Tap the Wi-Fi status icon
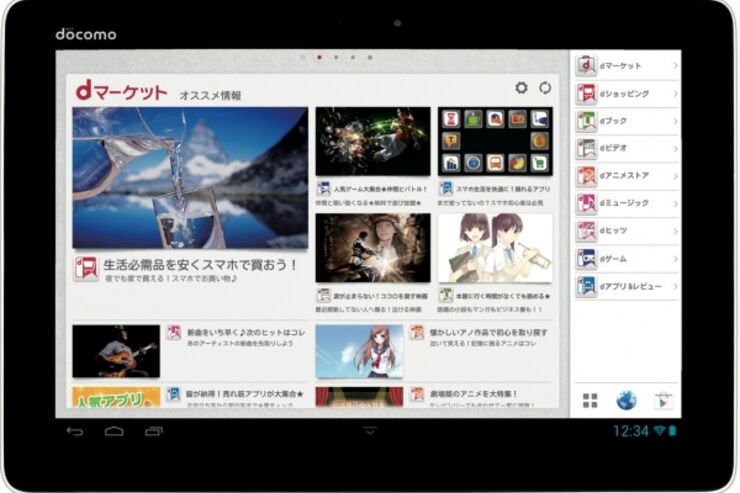740x493 pixels. [659, 430]
